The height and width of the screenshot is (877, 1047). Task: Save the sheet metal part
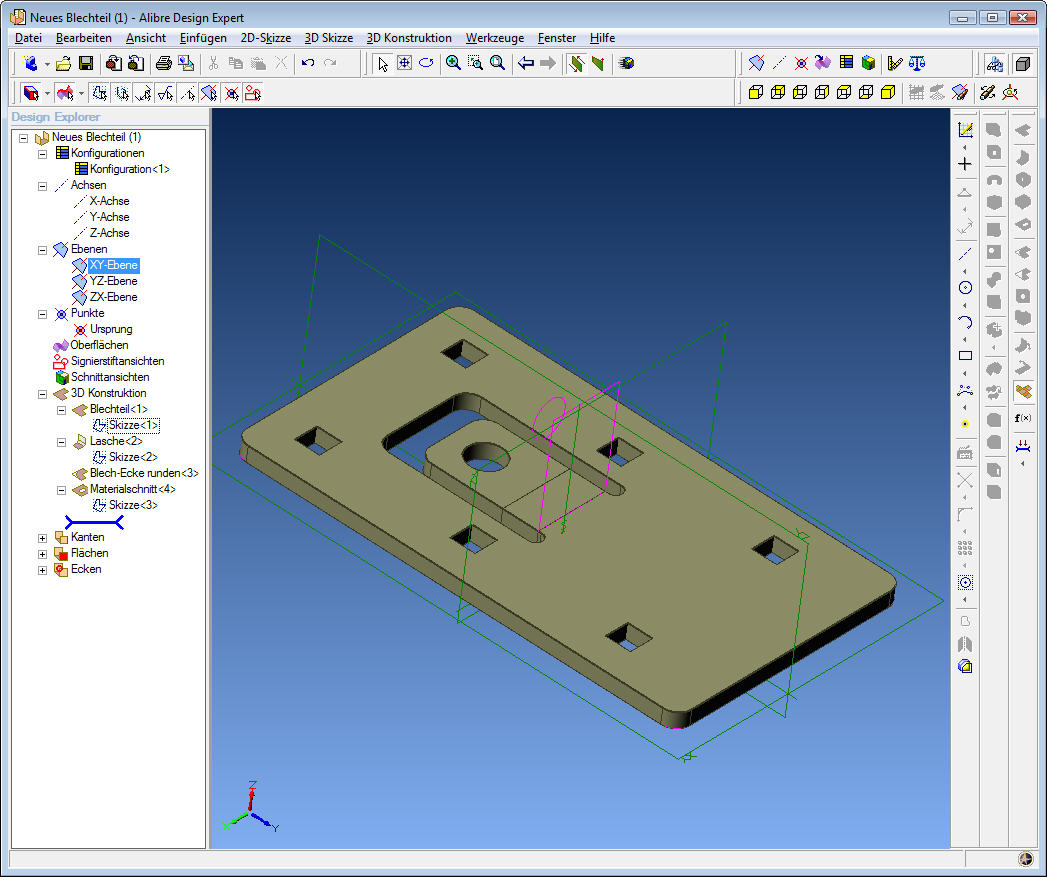[x=85, y=63]
